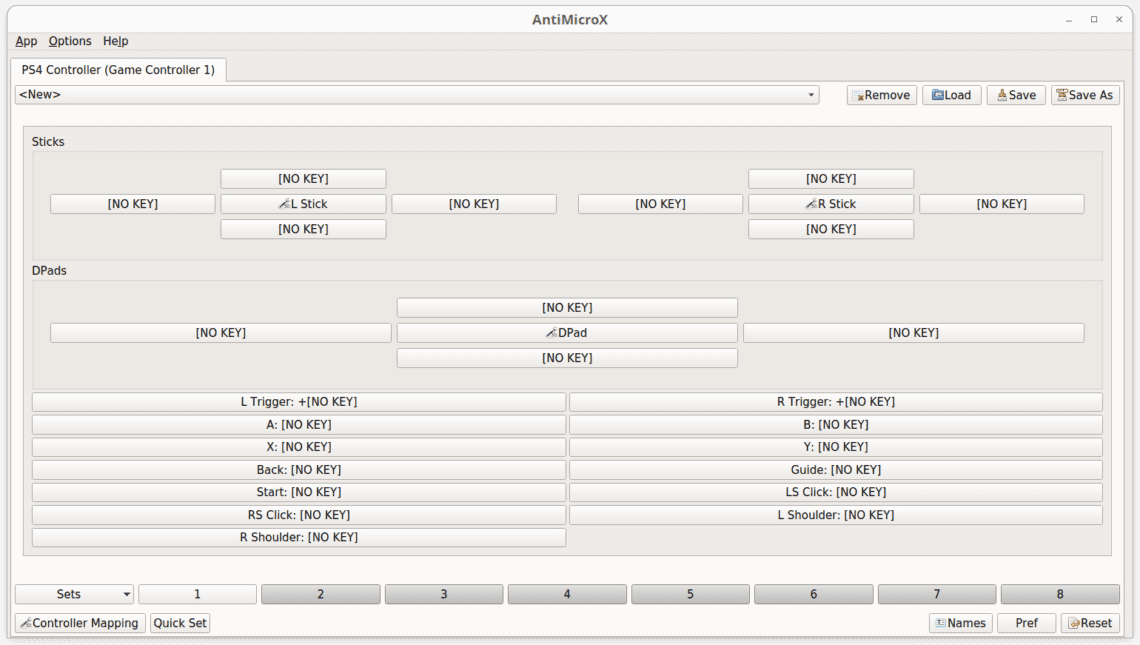Screen dimensions: 1140x645
Task: Activate set 5
Action: pos(690,593)
